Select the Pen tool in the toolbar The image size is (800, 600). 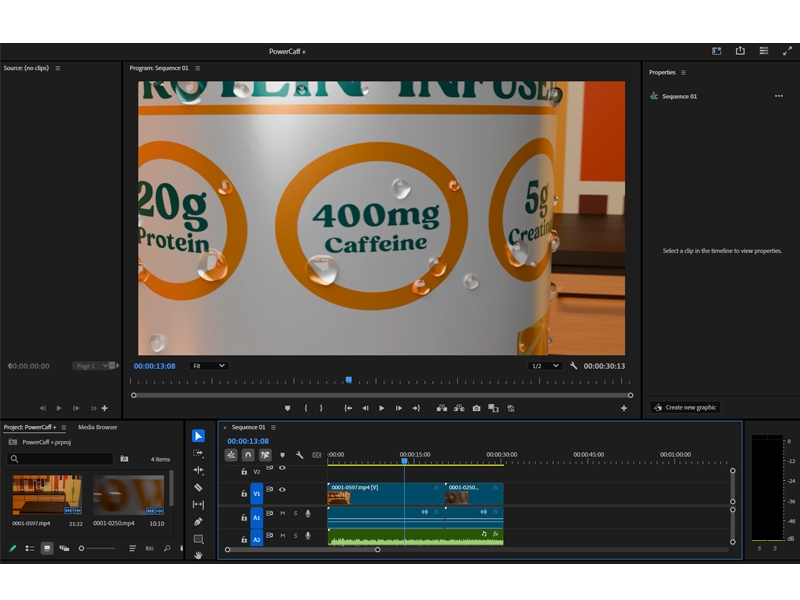(198, 521)
